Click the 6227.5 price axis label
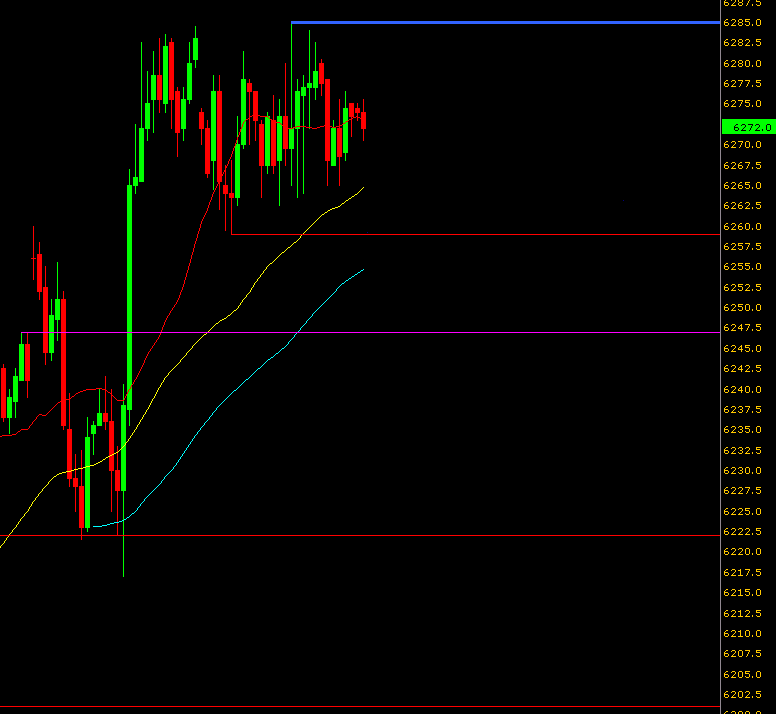Screen dimensions: 776x714 click(x=742, y=491)
